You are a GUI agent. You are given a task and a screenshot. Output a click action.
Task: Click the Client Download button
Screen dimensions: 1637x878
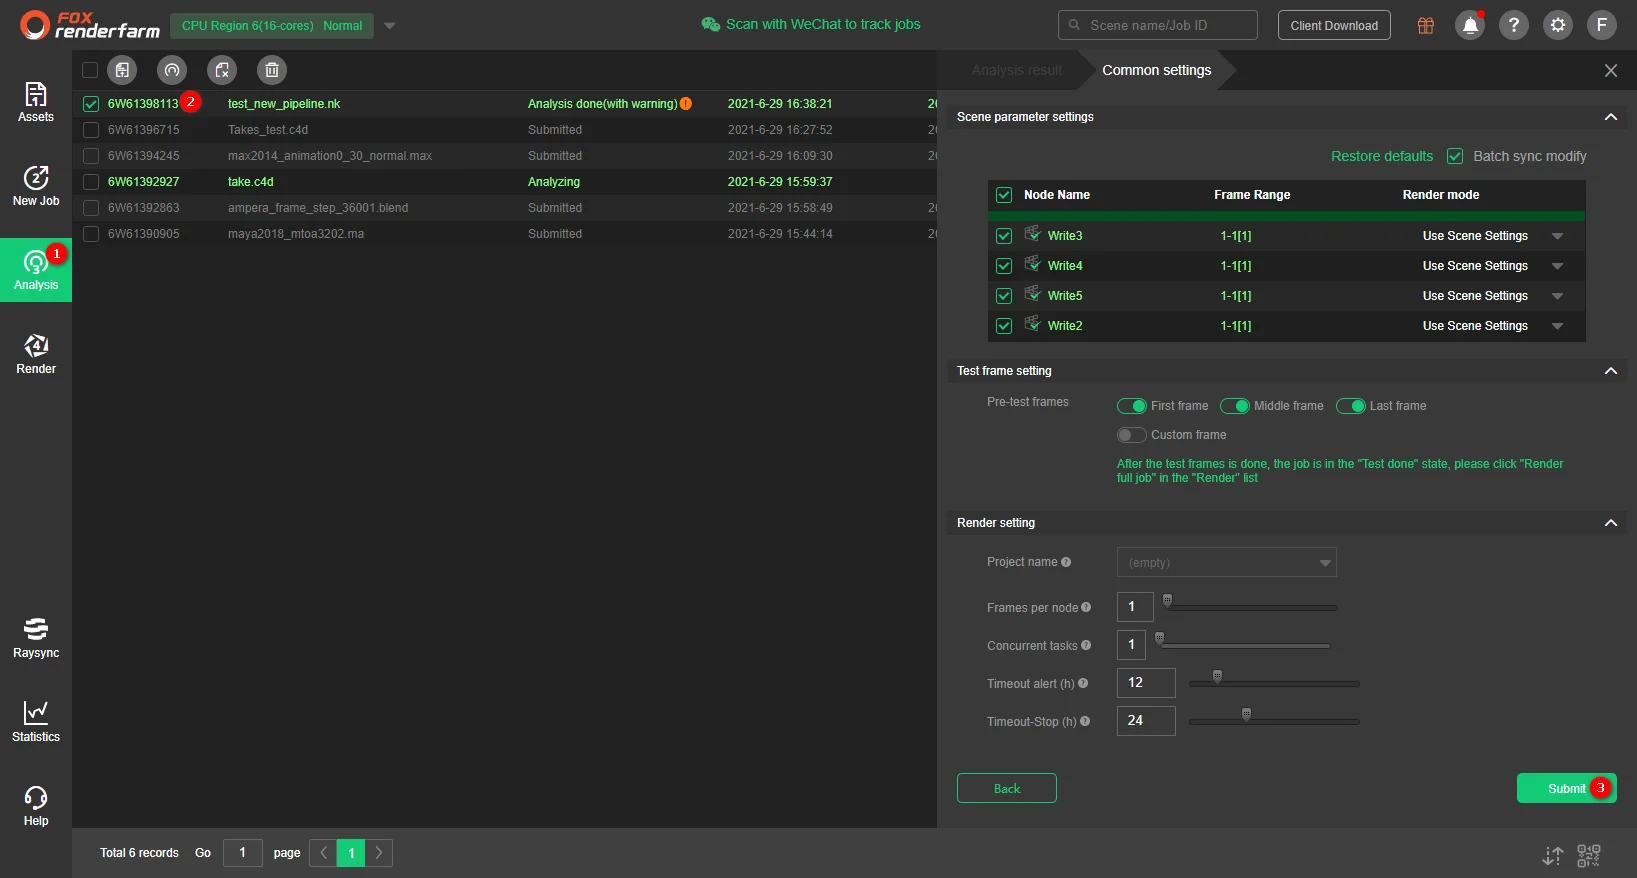[x=1334, y=25]
